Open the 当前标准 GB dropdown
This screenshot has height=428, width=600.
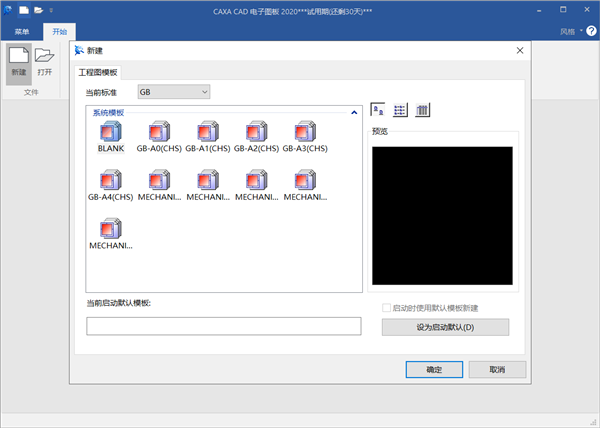click(174, 92)
